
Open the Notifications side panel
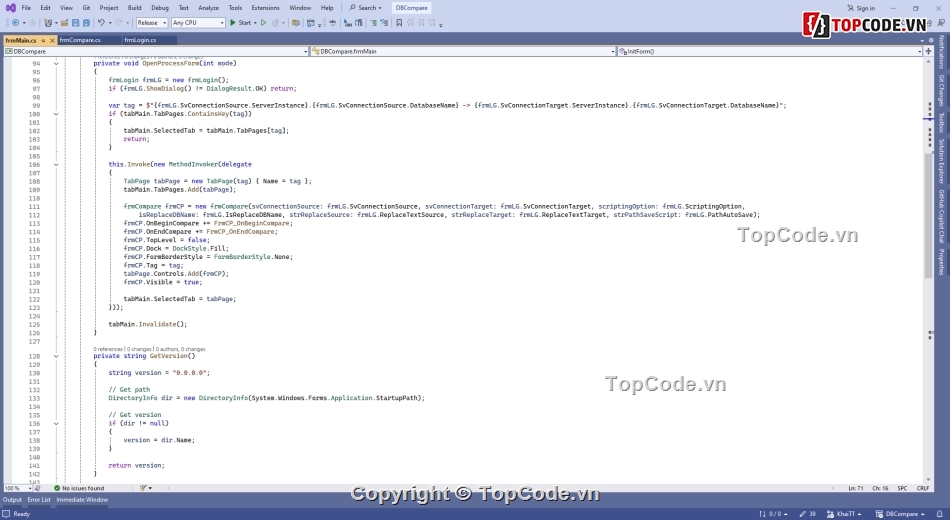coord(942,52)
